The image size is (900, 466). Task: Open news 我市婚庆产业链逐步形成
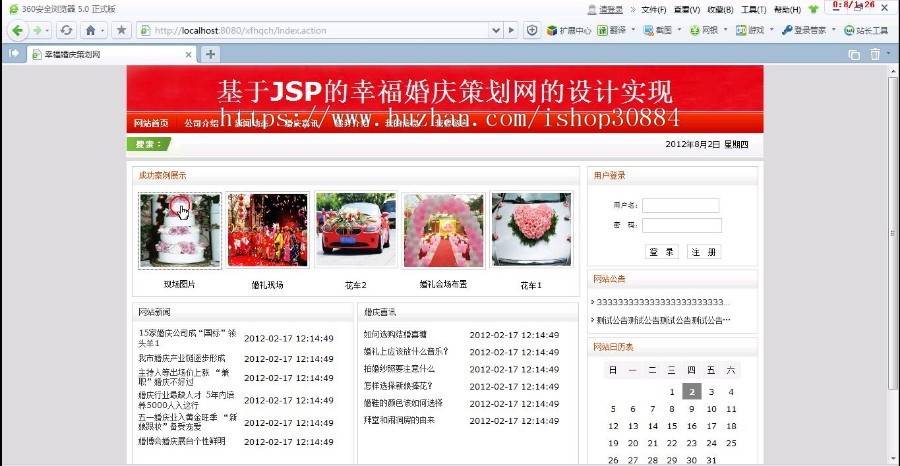coord(181,358)
